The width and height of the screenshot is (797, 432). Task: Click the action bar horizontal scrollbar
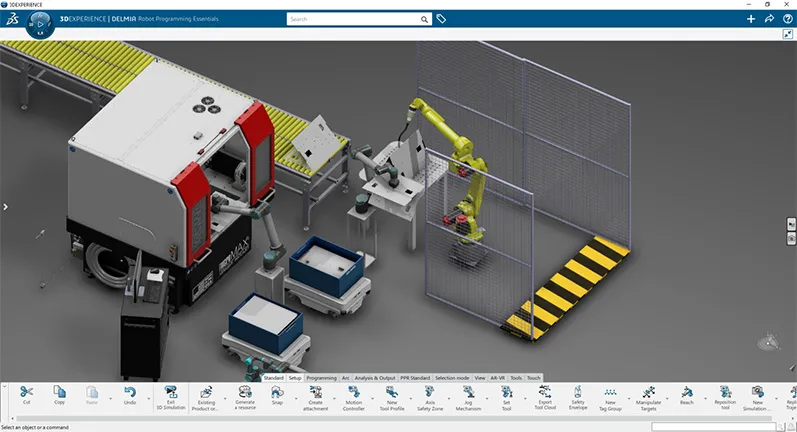(396, 418)
